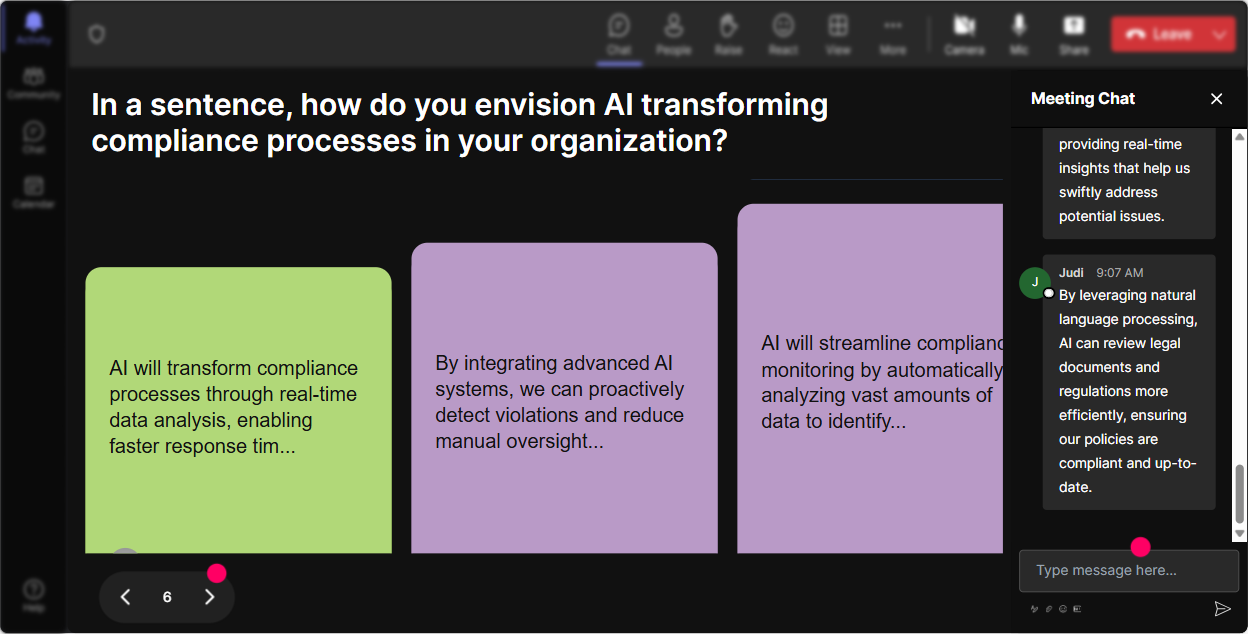Advance to the next slide

click(209, 597)
